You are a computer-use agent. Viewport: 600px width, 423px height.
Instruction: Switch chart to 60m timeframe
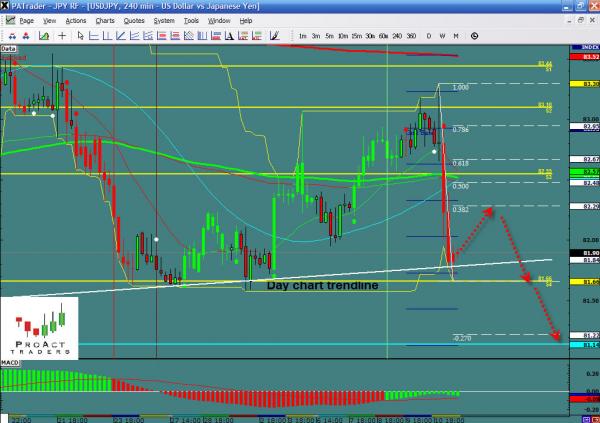[381, 35]
